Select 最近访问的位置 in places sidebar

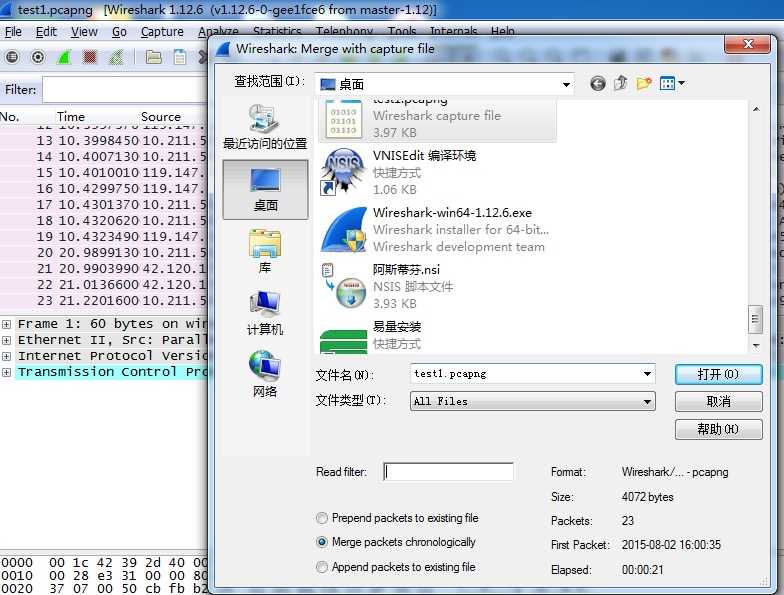265,126
